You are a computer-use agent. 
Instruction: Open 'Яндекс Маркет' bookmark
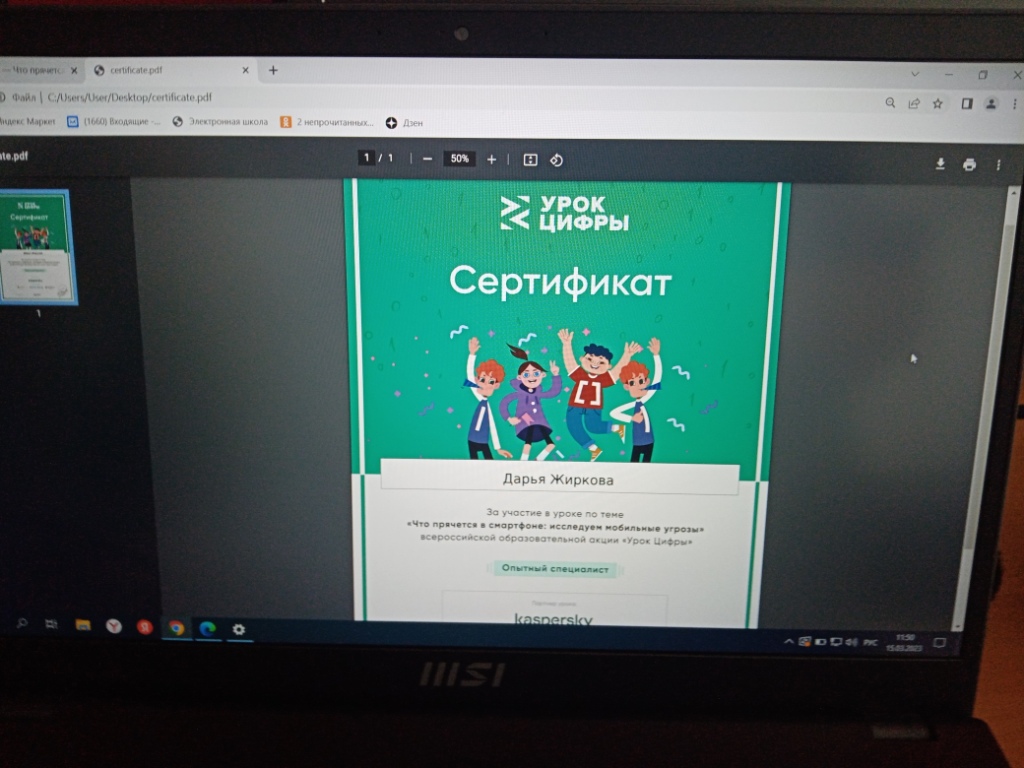click(27, 121)
